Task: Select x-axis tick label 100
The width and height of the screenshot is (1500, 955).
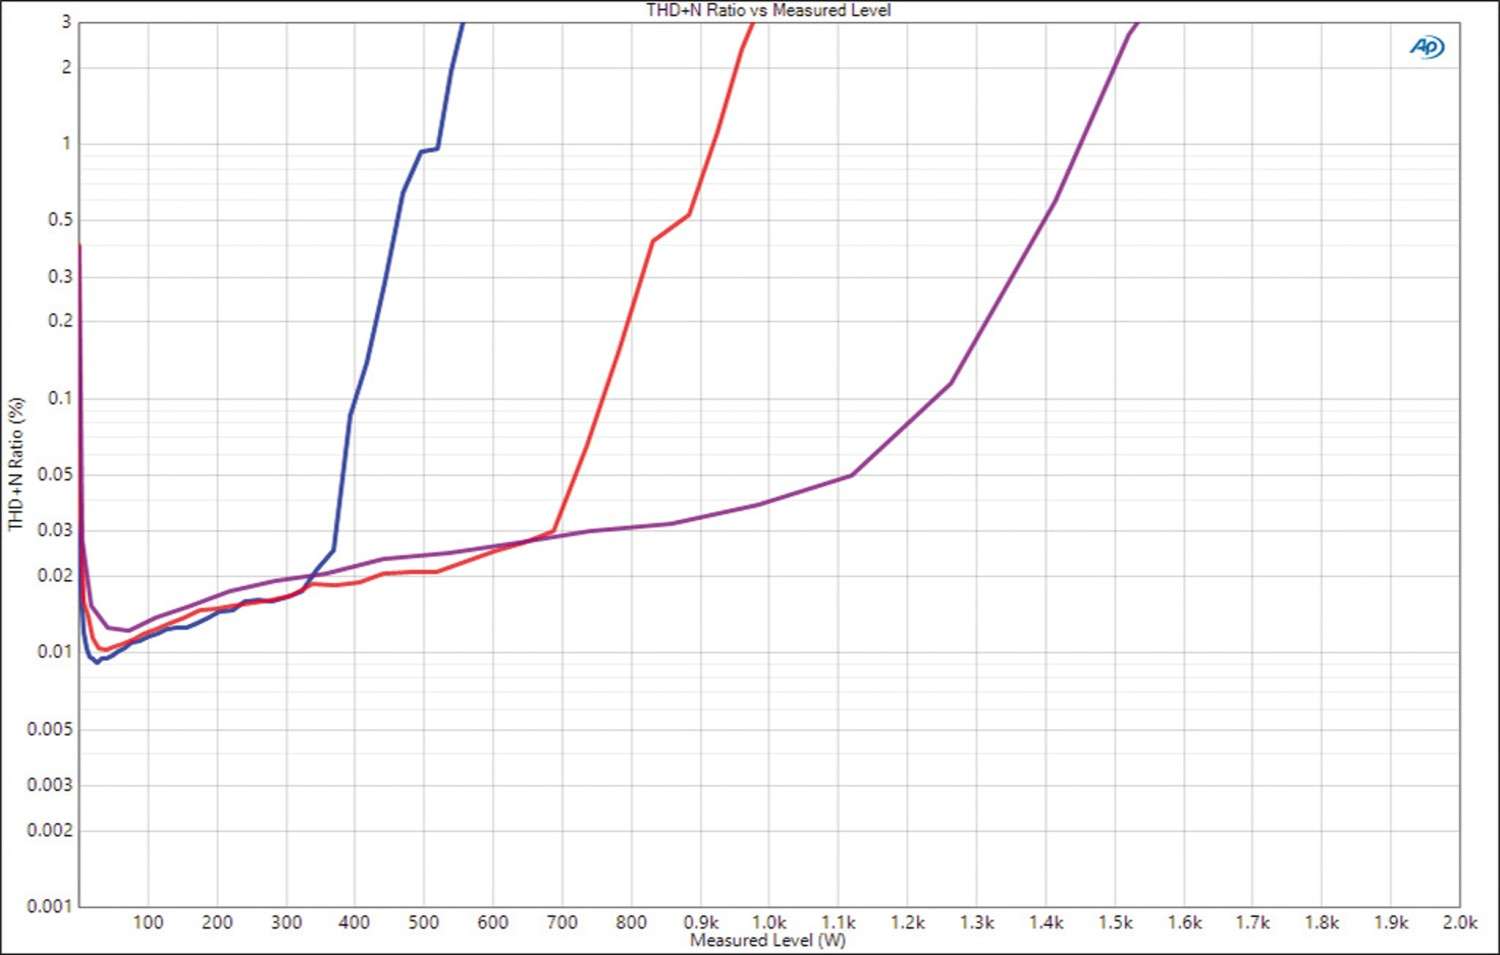Action: pyautogui.click(x=148, y=922)
